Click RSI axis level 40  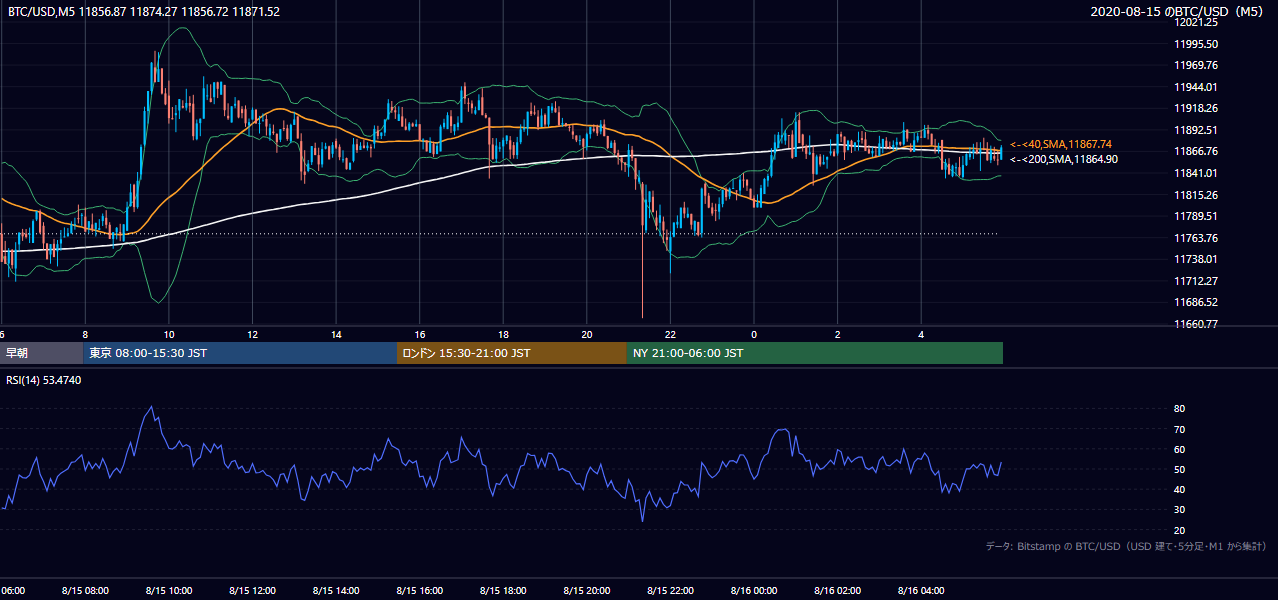tap(1180, 489)
